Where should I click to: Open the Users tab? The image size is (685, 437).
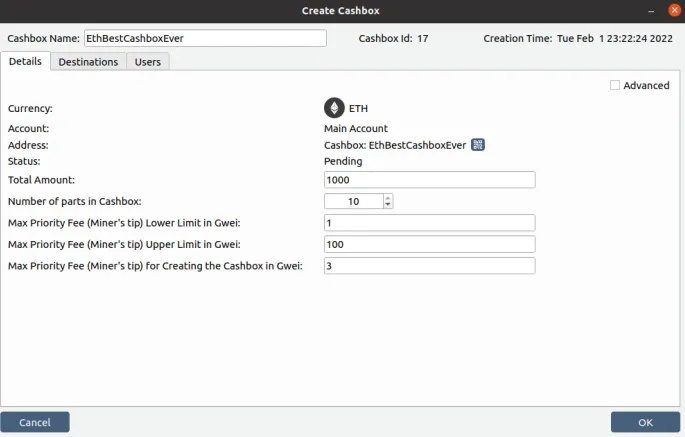coord(148,62)
